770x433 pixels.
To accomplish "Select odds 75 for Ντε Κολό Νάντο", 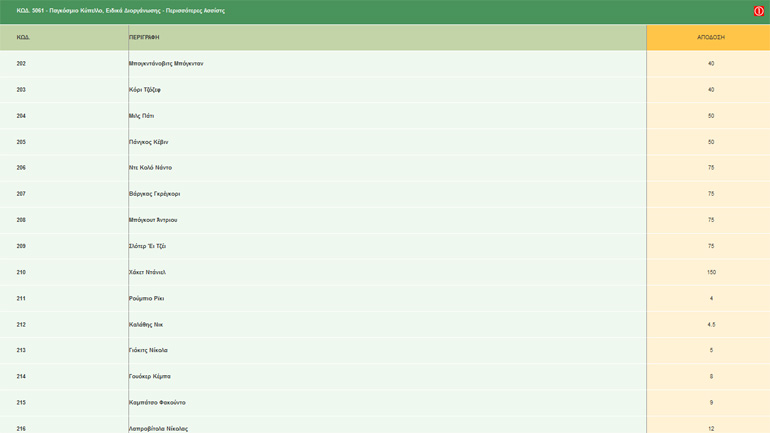I will click(710, 168).
